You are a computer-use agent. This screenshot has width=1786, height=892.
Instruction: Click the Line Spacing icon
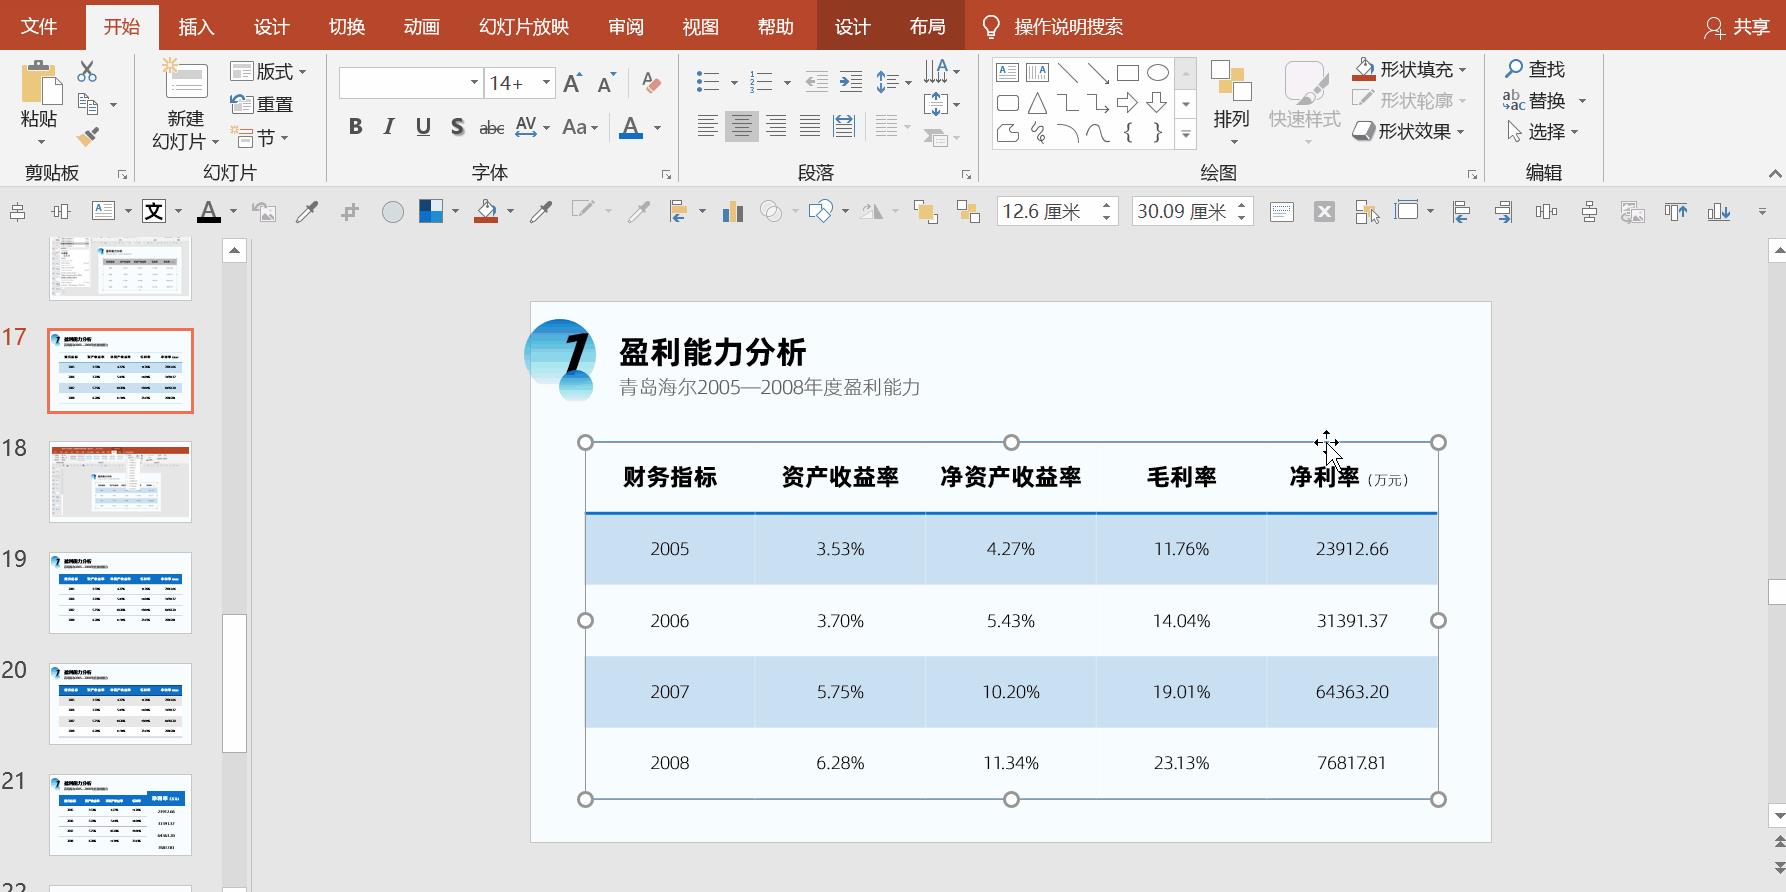[887, 82]
